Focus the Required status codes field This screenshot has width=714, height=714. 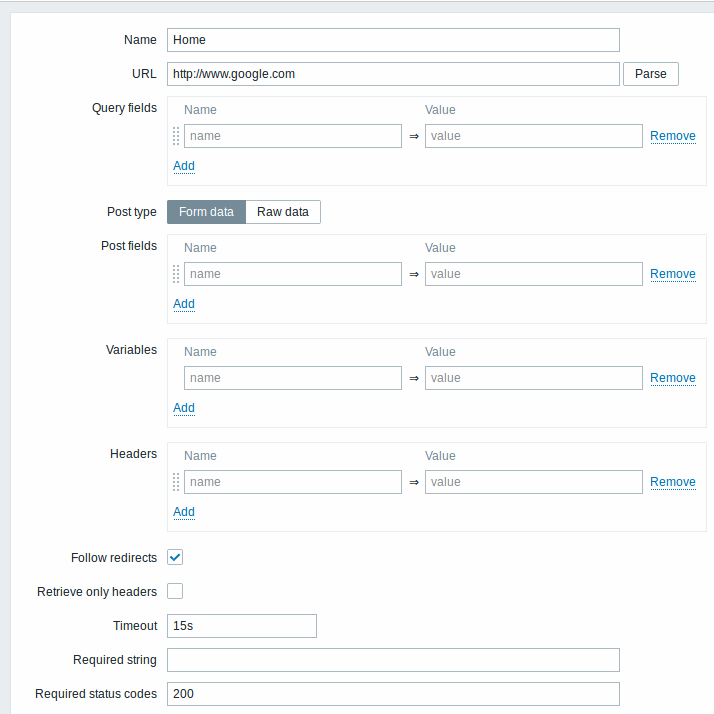pyautogui.click(x=393, y=694)
